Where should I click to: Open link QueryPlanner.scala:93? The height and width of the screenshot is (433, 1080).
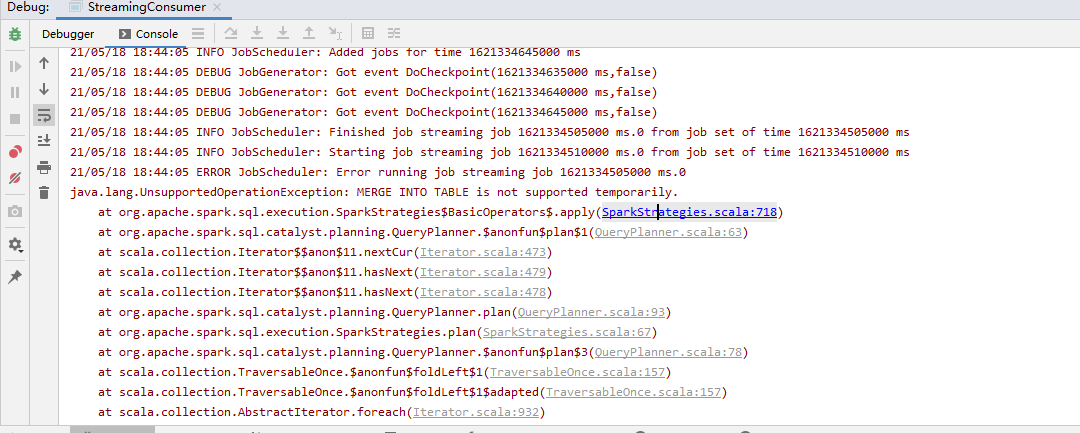pos(591,312)
